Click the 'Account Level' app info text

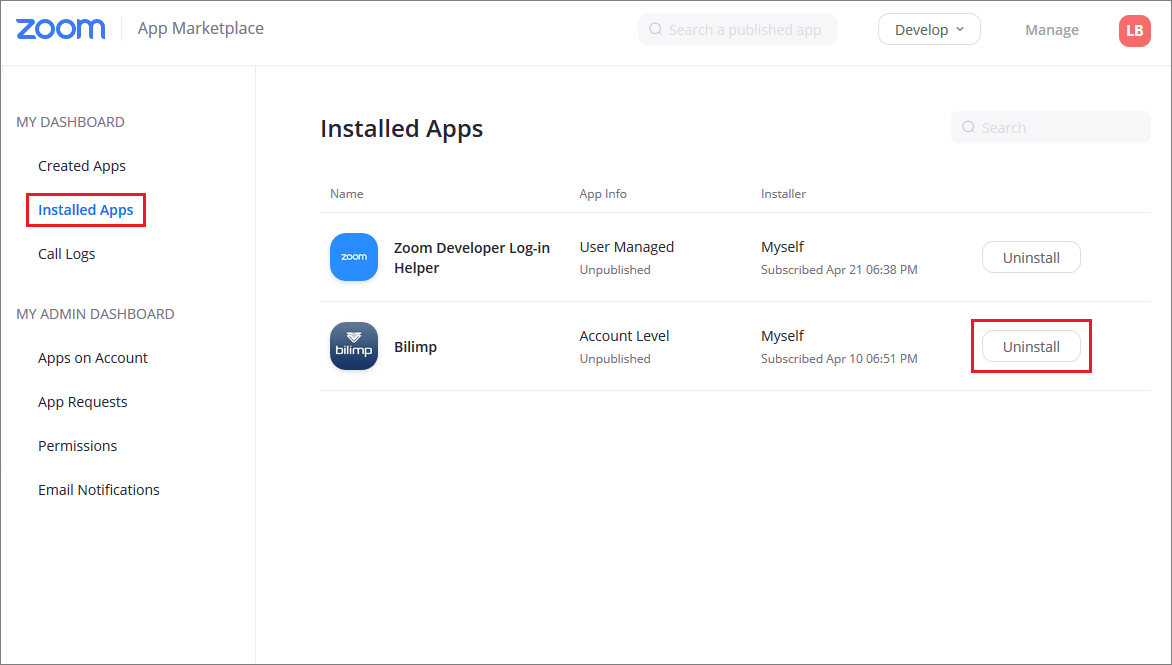(624, 336)
